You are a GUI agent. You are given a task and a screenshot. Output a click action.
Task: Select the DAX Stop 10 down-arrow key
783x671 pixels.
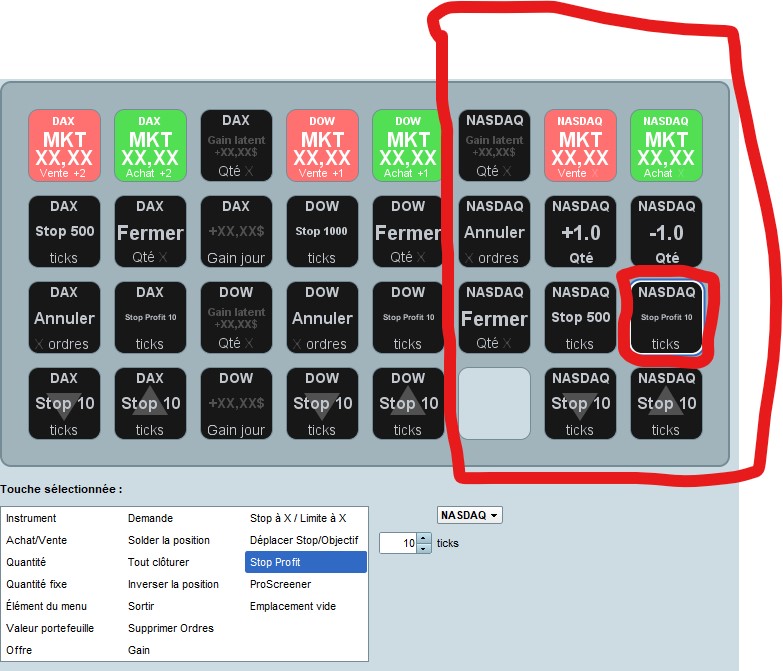point(64,403)
